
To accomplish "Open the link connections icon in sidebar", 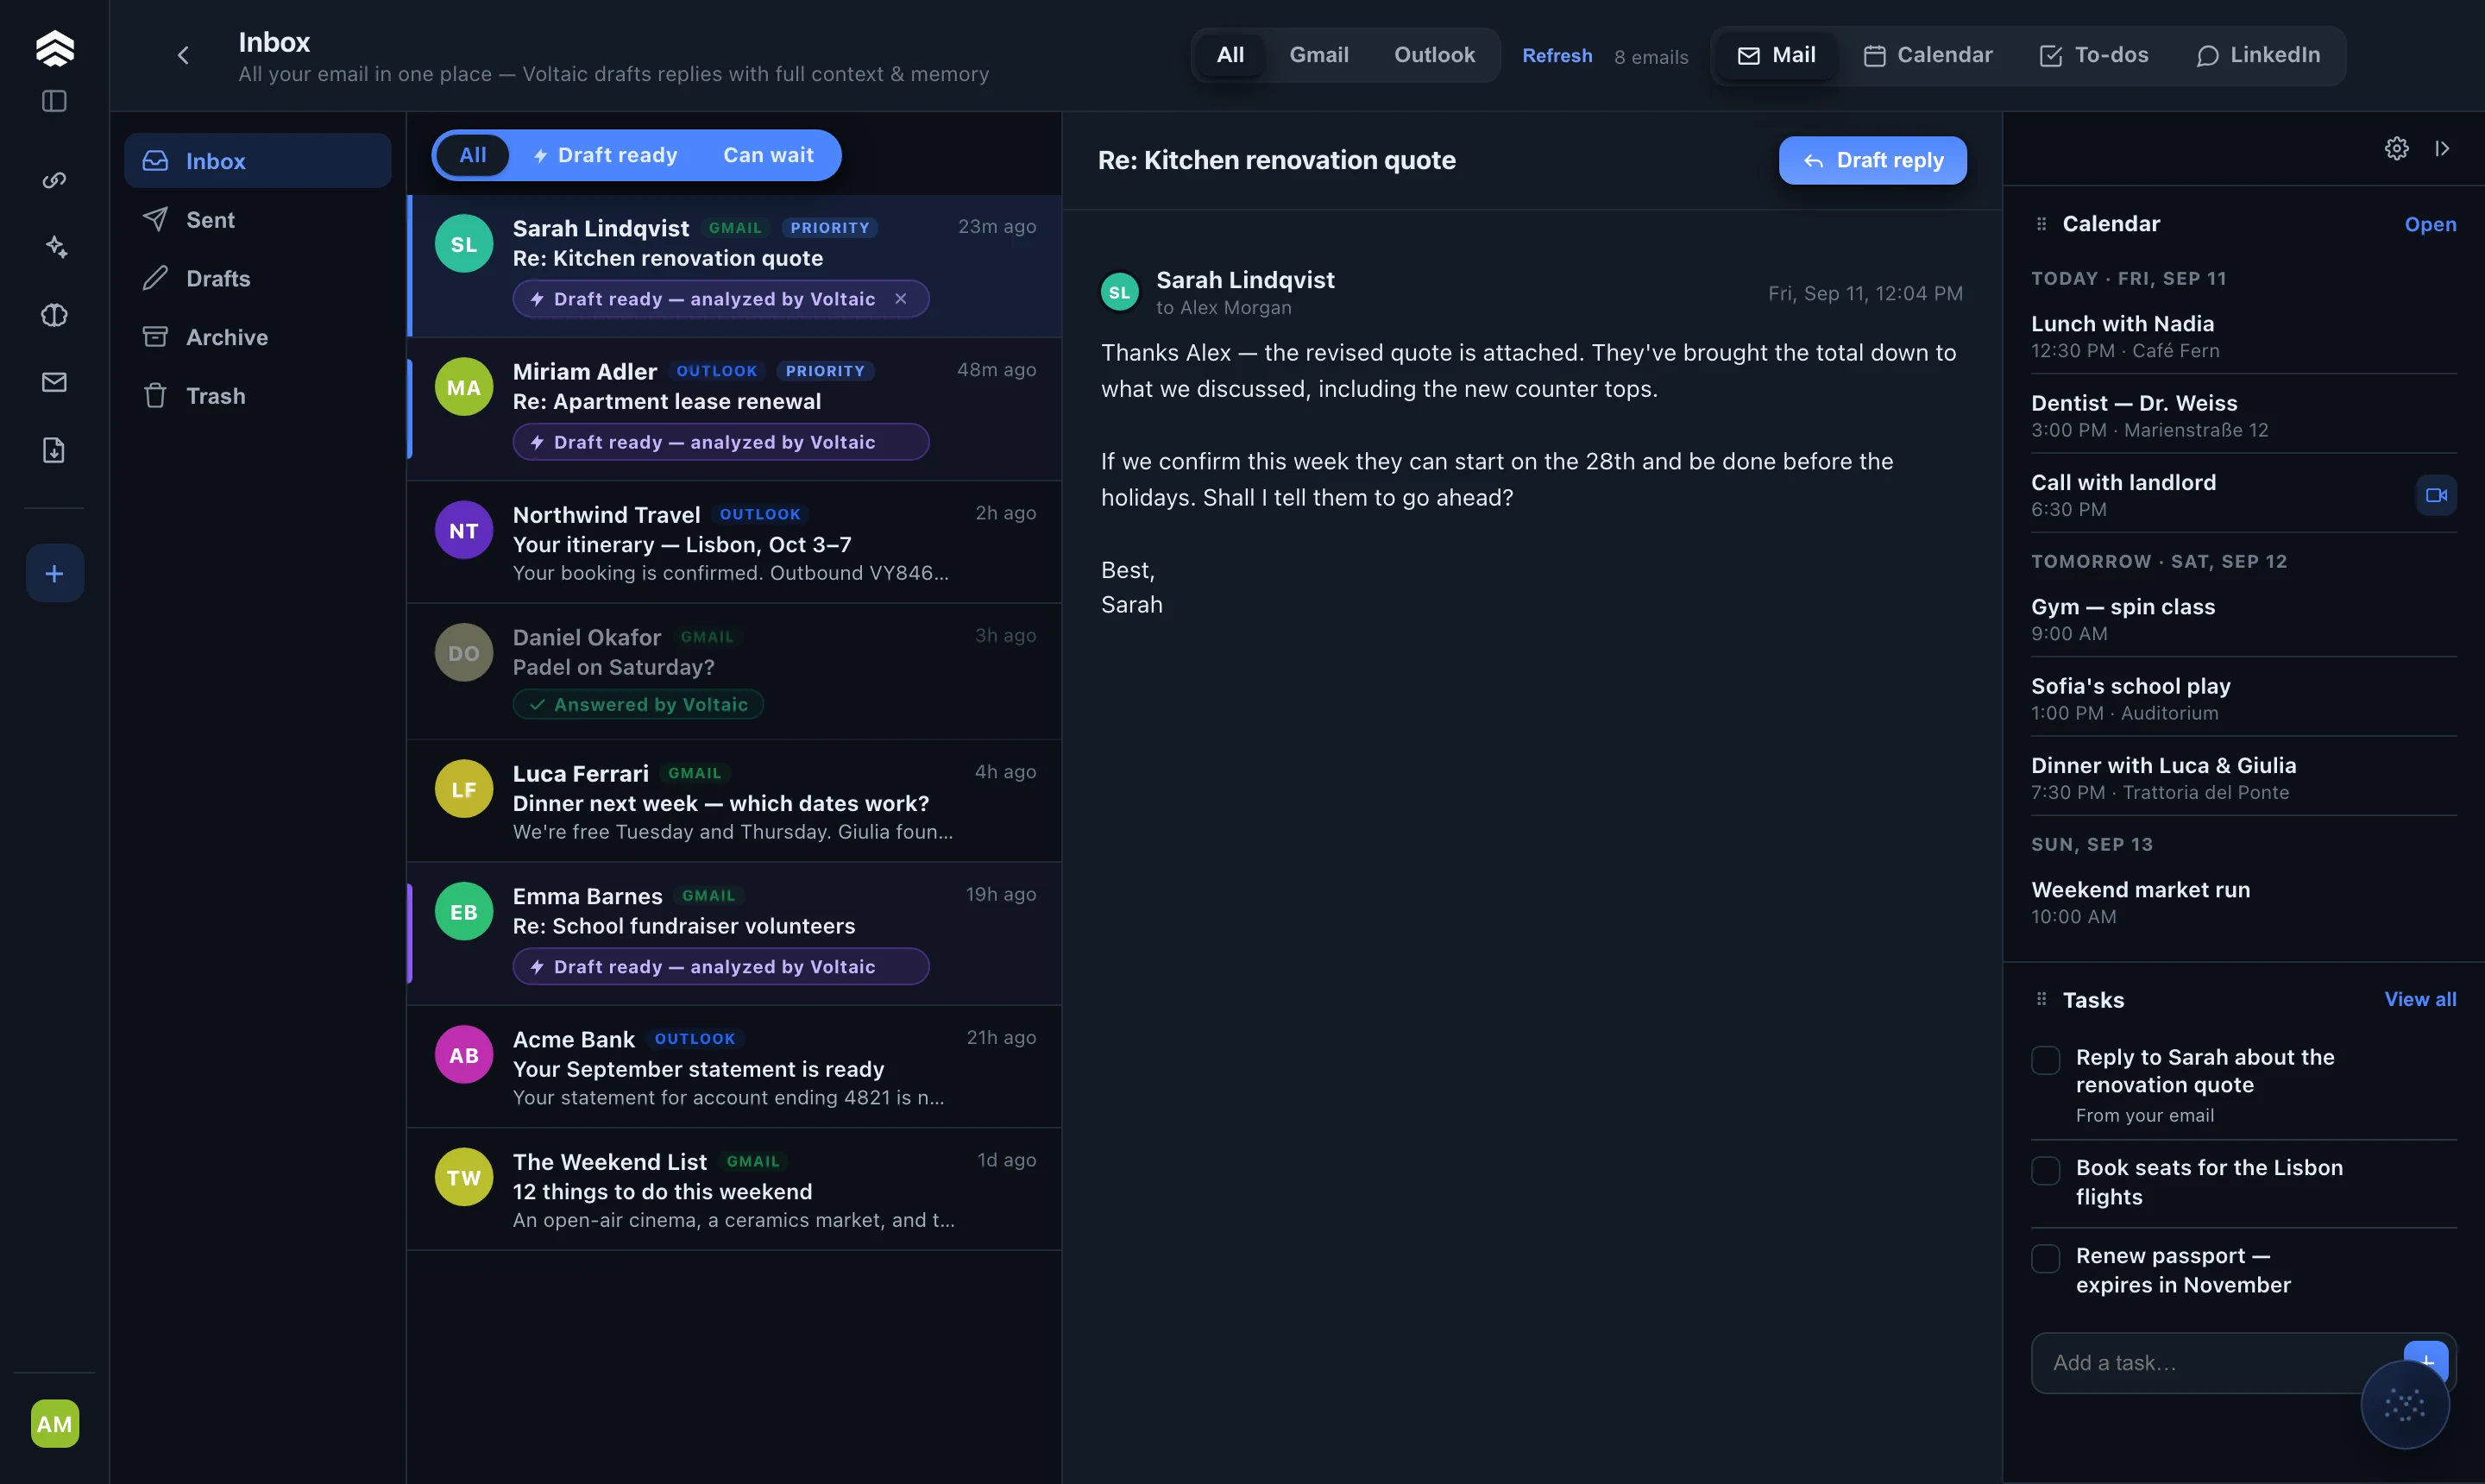I will [x=54, y=180].
